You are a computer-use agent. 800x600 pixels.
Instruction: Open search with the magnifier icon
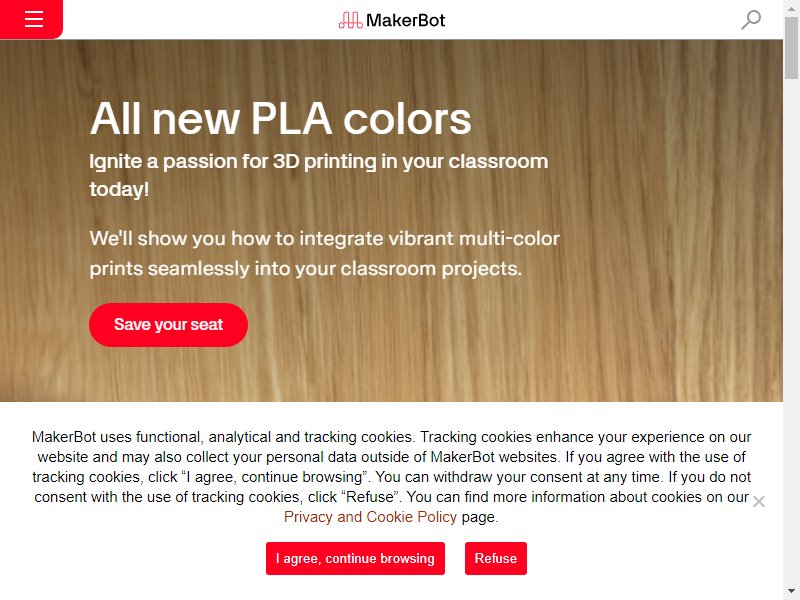point(751,20)
